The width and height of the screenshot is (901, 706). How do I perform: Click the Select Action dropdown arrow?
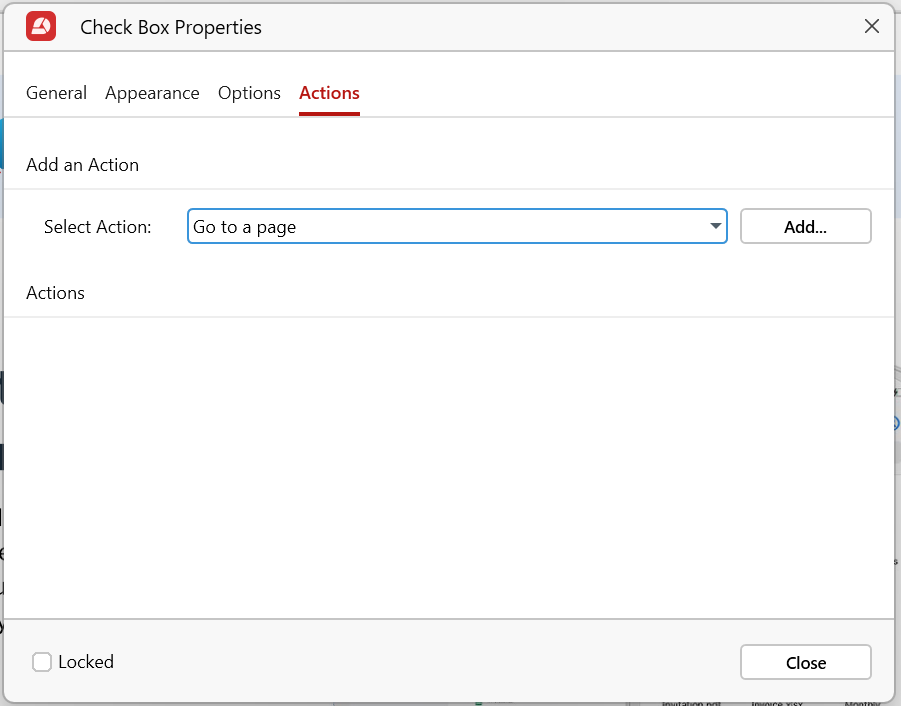[x=715, y=227]
